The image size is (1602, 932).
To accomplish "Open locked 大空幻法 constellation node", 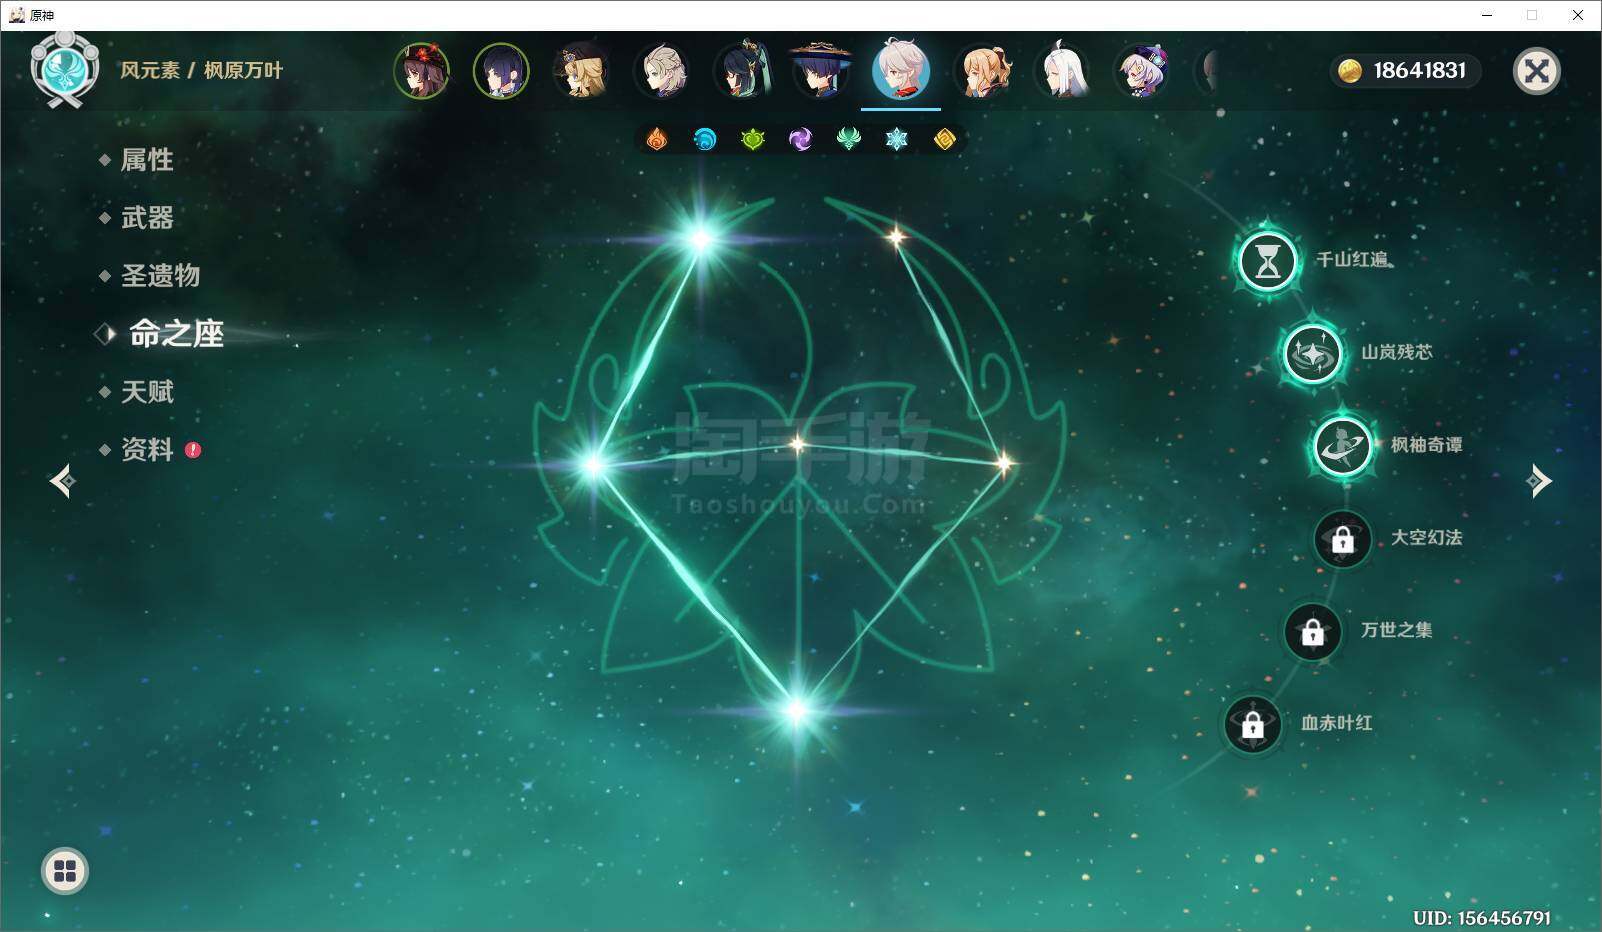I will point(1342,539).
